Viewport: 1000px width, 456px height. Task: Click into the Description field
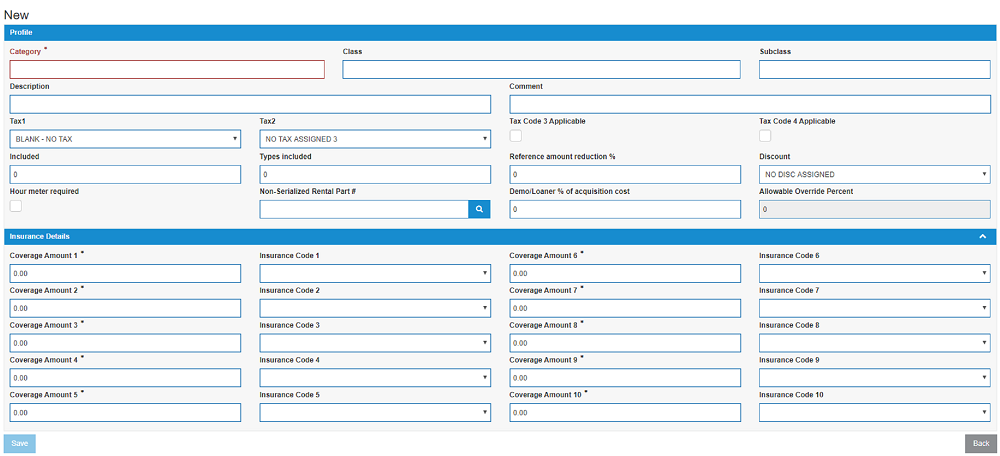pos(251,105)
